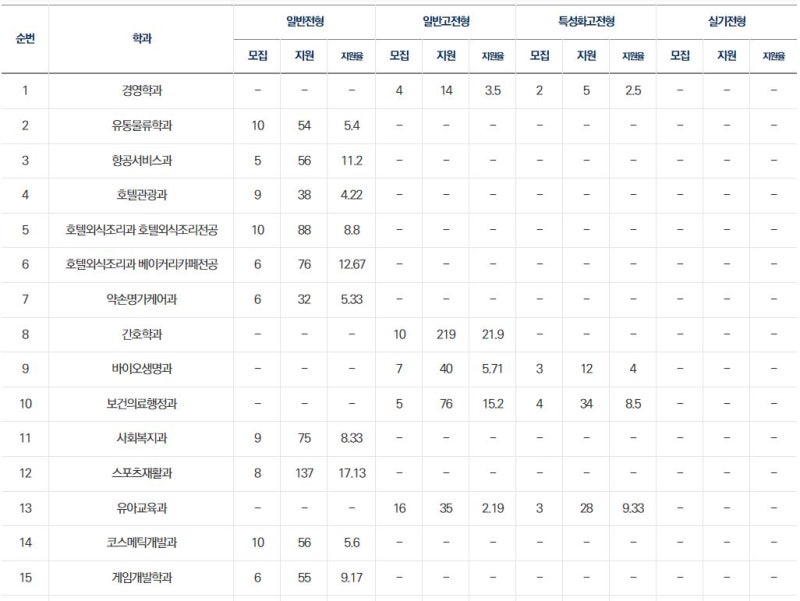Click the 2.5 ratio in 경영학과 row
Screen dimensions: 800x601
pos(633,91)
